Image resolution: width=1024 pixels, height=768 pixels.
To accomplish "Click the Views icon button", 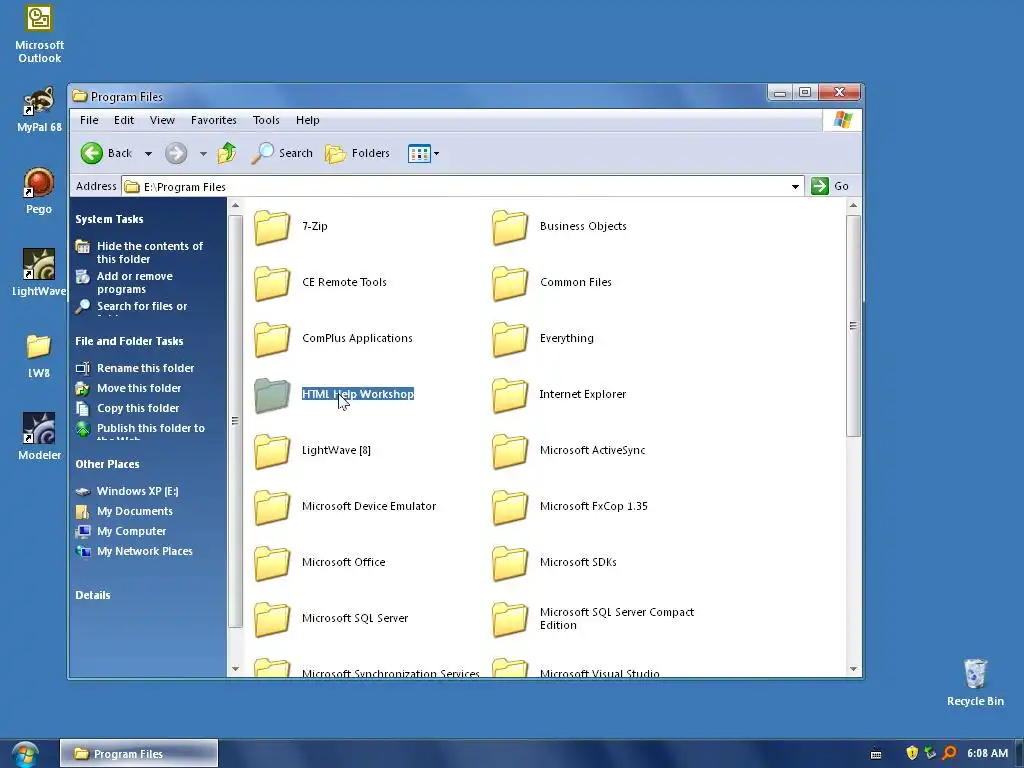I will (x=419, y=153).
